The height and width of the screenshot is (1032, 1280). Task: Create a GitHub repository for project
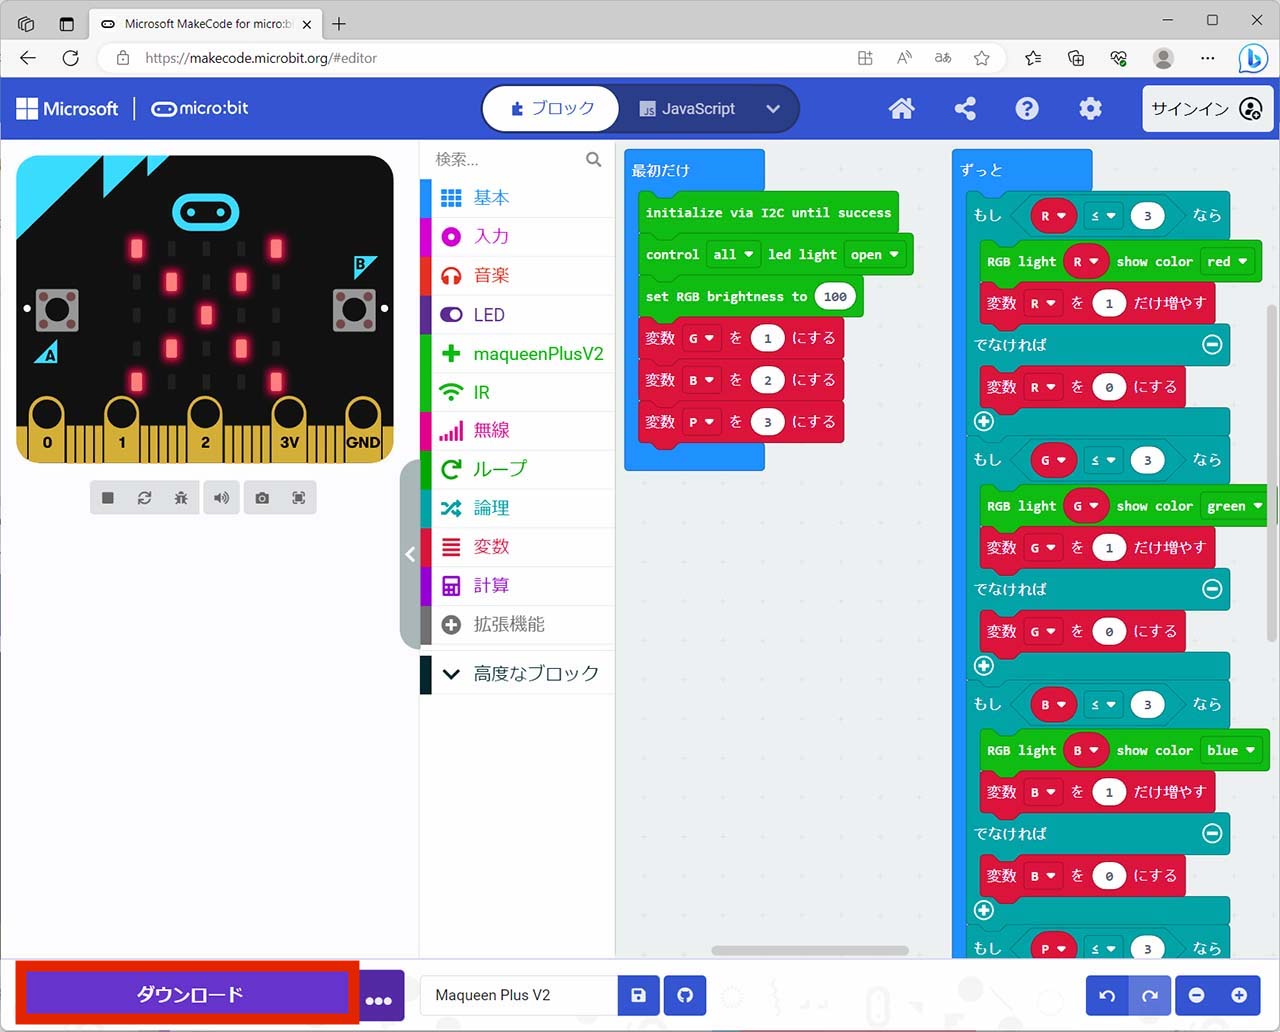tap(685, 995)
